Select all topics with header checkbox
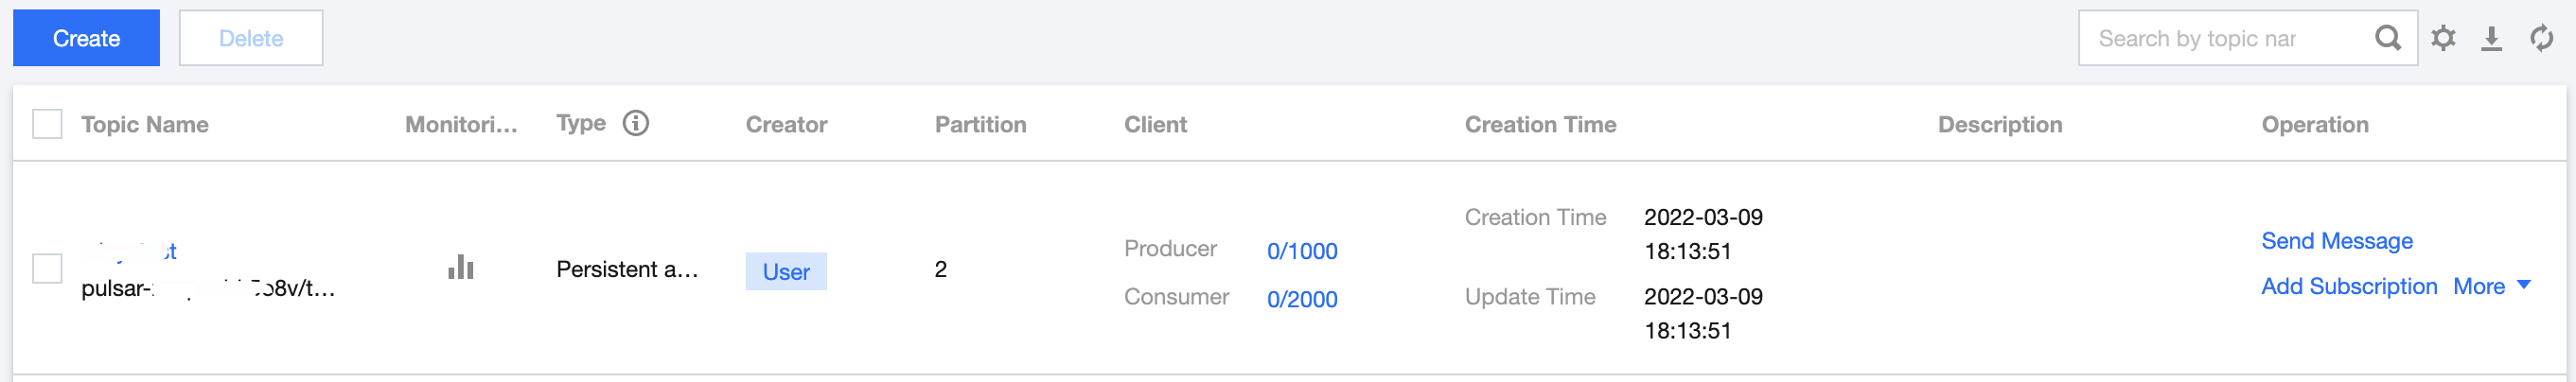The height and width of the screenshot is (382, 2576). pyautogui.click(x=47, y=124)
